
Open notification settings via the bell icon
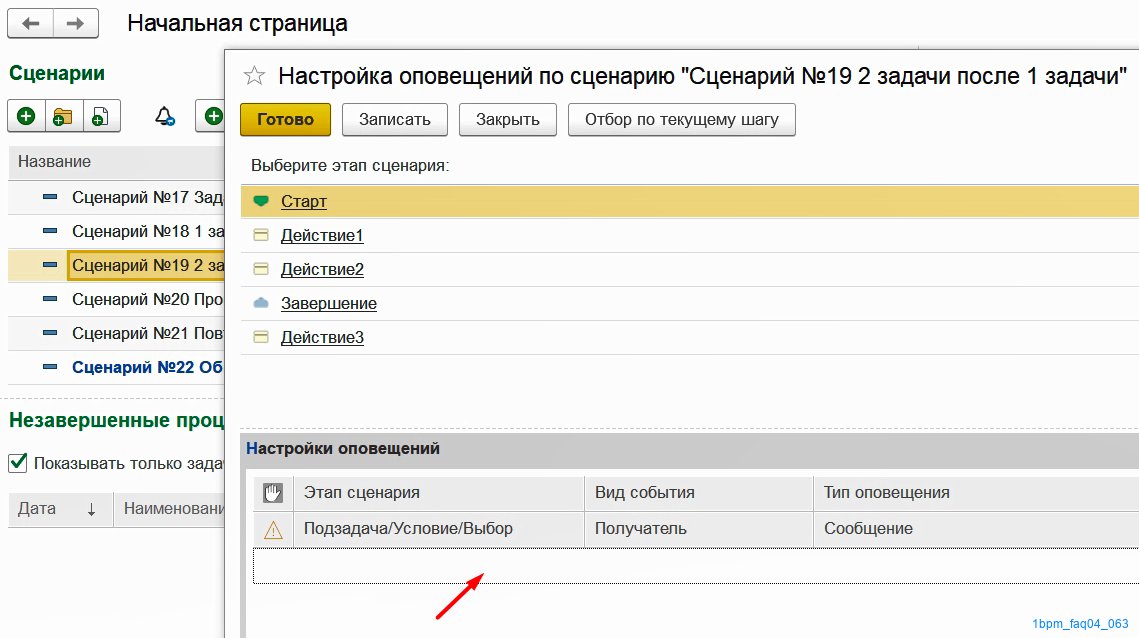[x=165, y=116]
